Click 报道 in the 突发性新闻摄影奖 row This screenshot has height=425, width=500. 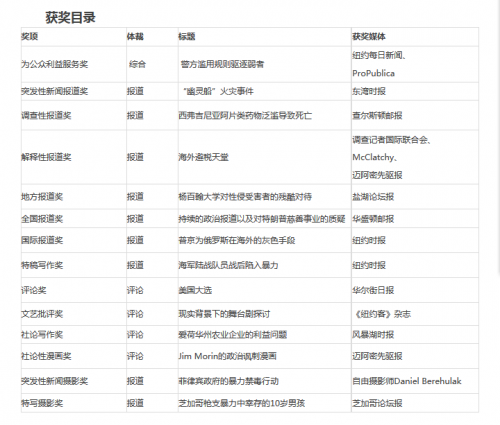click(x=135, y=381)
